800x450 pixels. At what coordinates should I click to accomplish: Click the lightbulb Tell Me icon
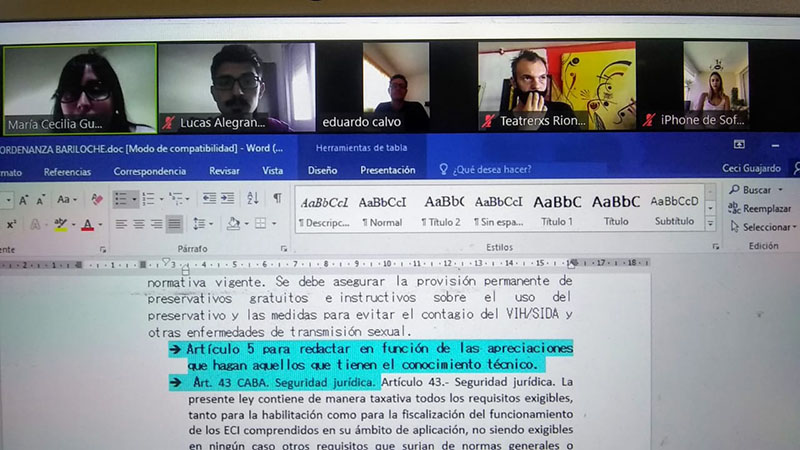[x=443, y=169]
